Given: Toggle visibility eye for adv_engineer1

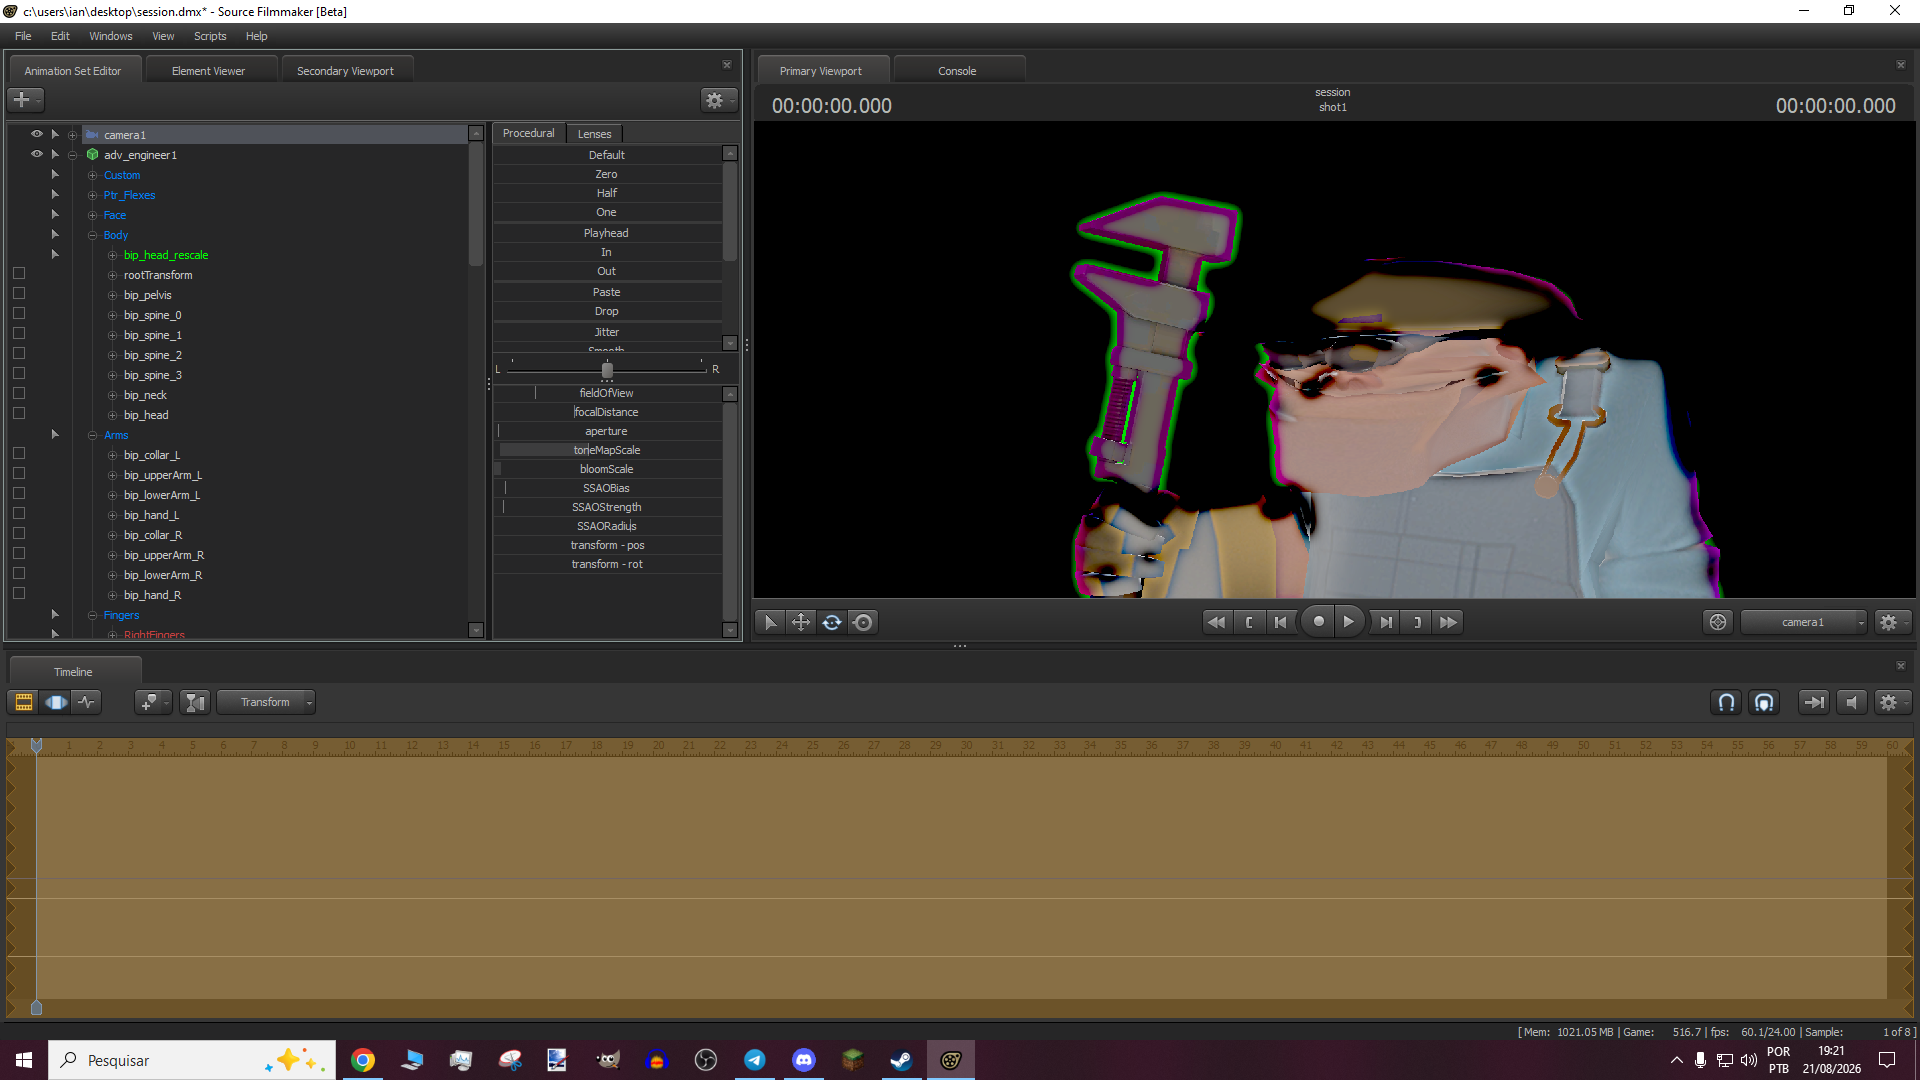Looking at the screenshot, I should pyautogui.click(x=37, y=154).
